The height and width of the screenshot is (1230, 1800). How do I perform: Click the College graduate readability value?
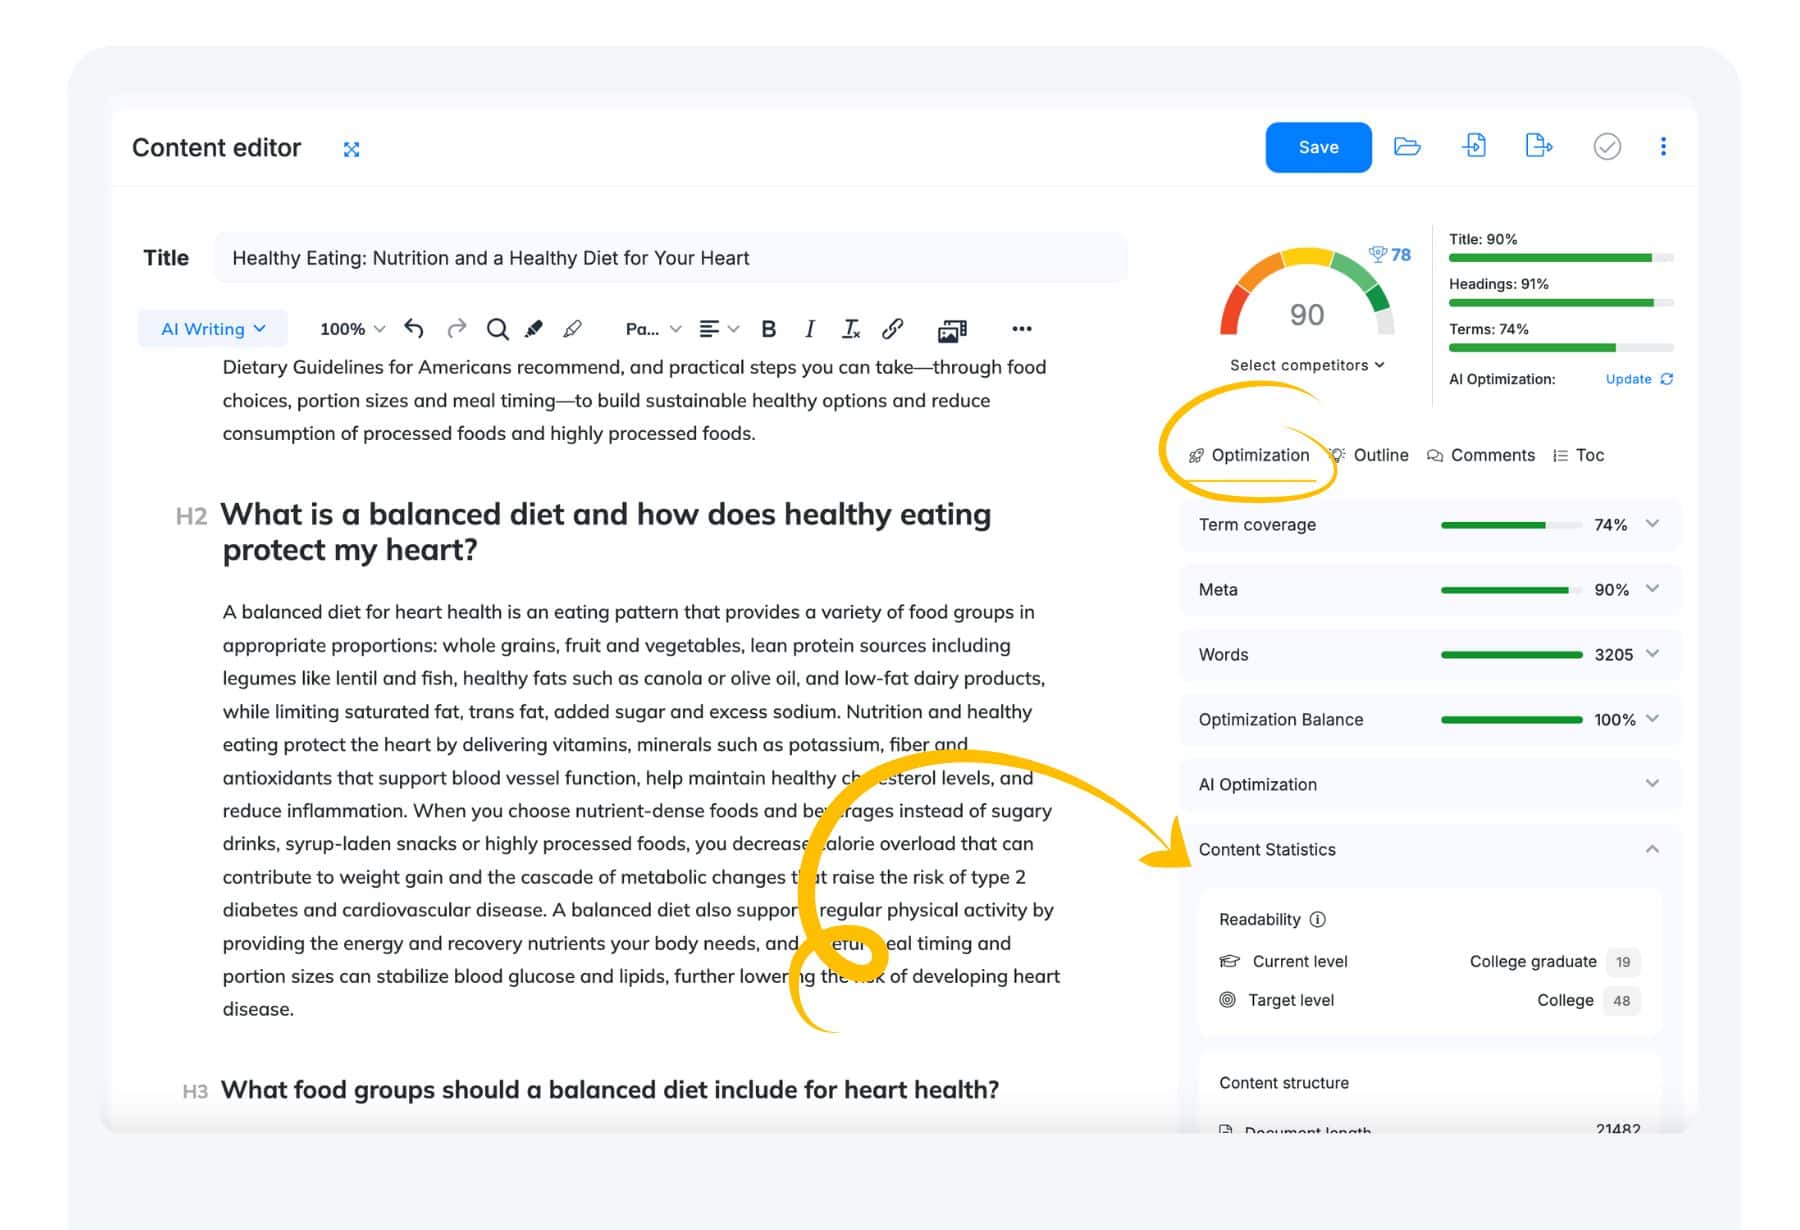[x=1533, y=961]
